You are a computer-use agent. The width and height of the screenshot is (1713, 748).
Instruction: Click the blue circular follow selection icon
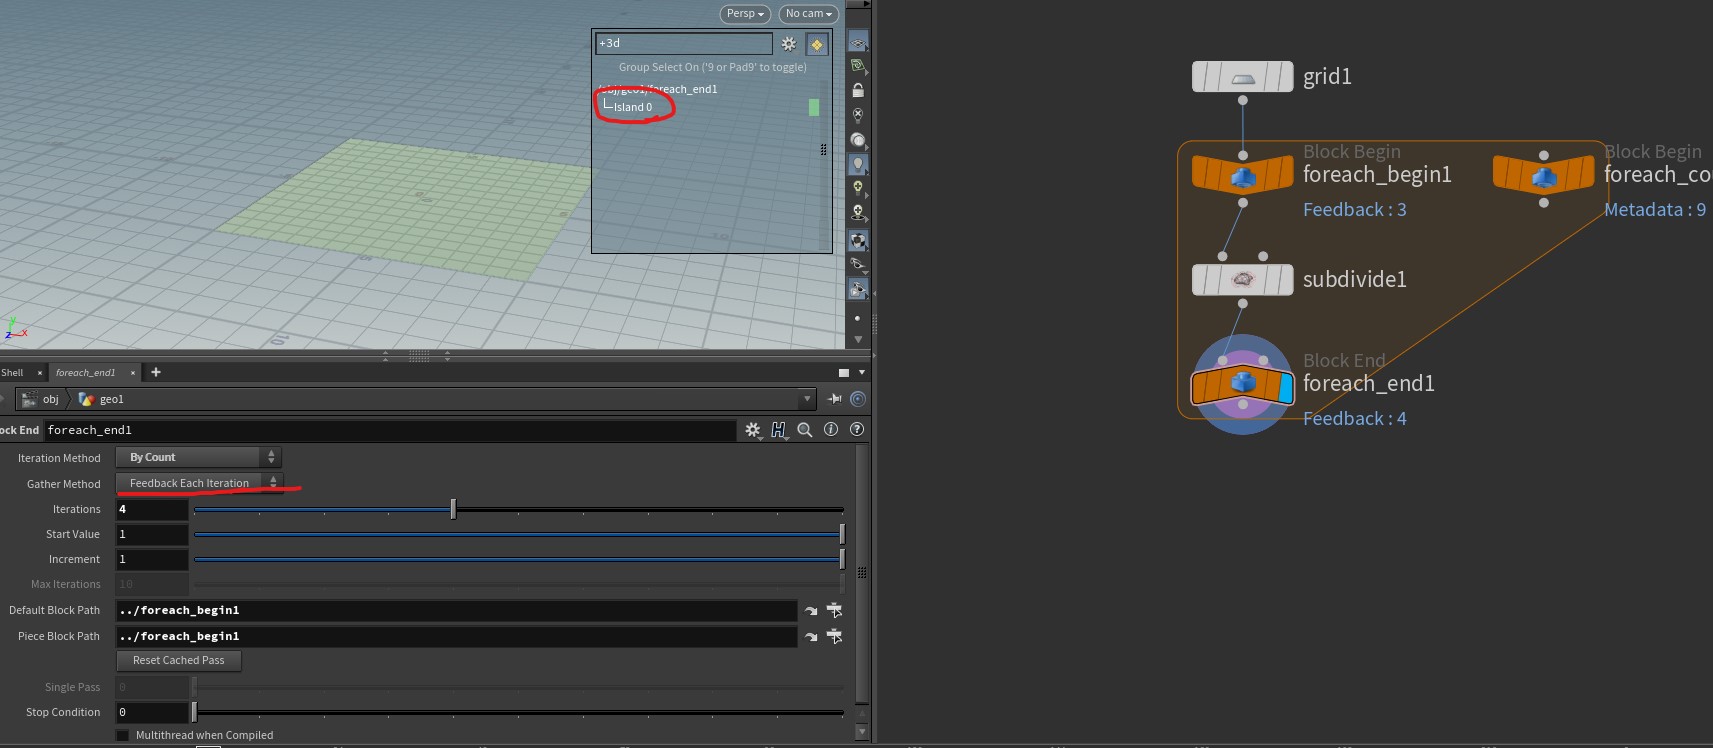(858, 399)
